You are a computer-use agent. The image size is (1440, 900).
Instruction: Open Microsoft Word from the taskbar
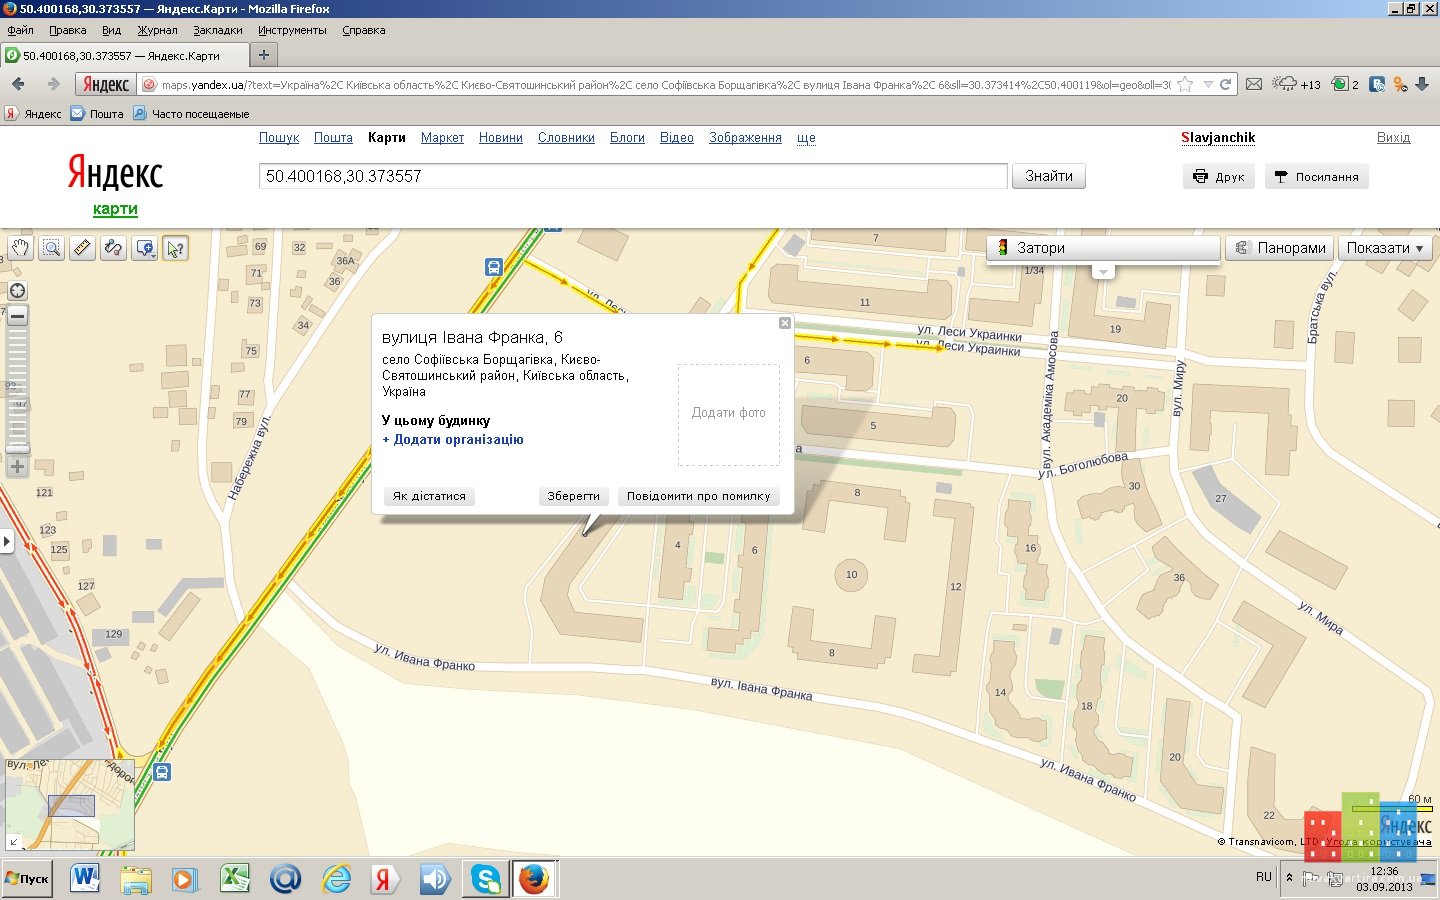coord(85,880)
